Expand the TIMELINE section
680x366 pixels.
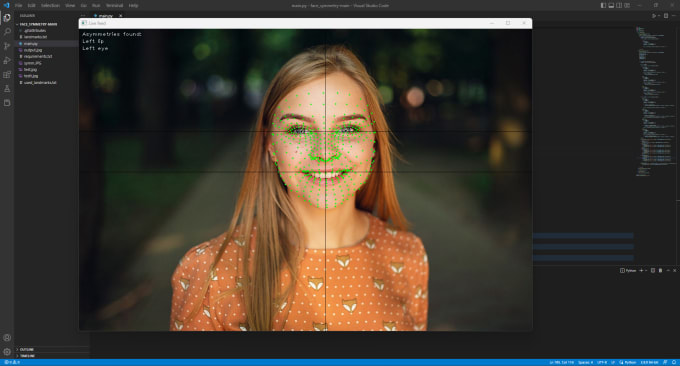pyautogui.click(x=27, y=356)
